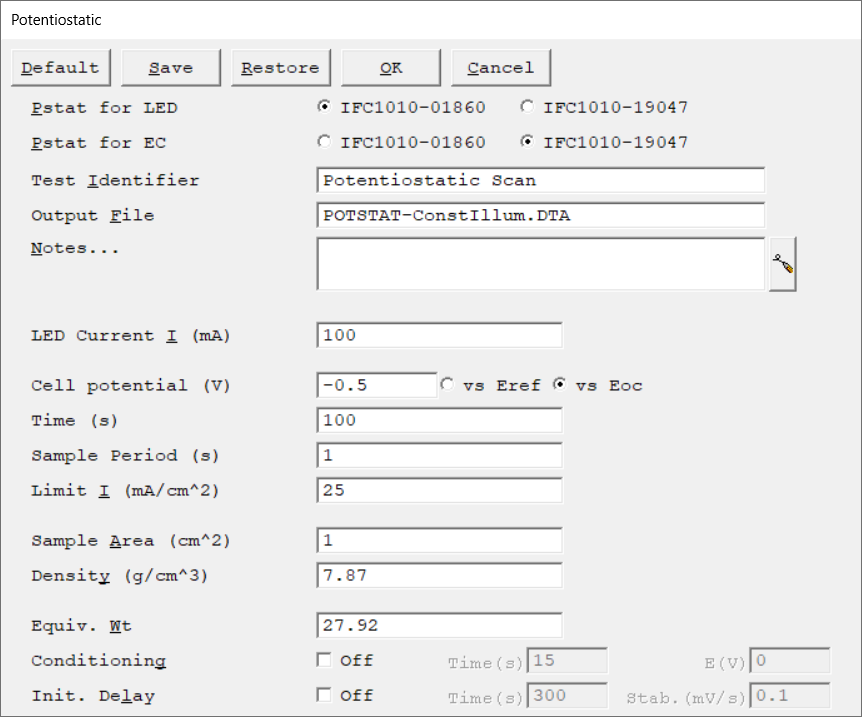Click the Default button
This screenshot has height=717, width=862.
pos(61,68)
